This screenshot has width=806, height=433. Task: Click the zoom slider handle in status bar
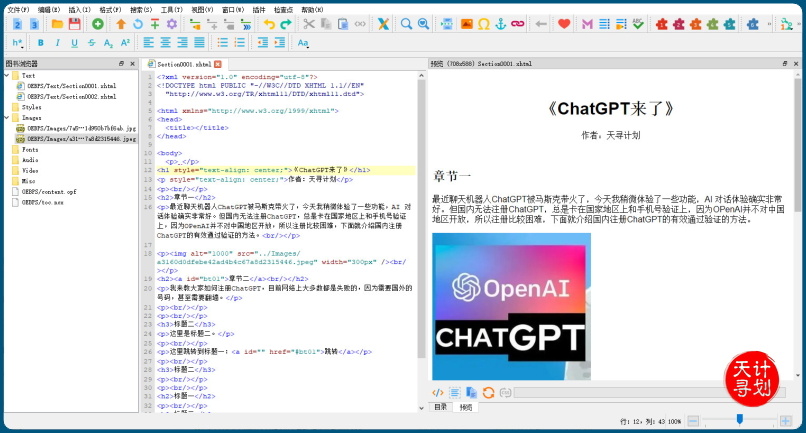tap(739, 419)
